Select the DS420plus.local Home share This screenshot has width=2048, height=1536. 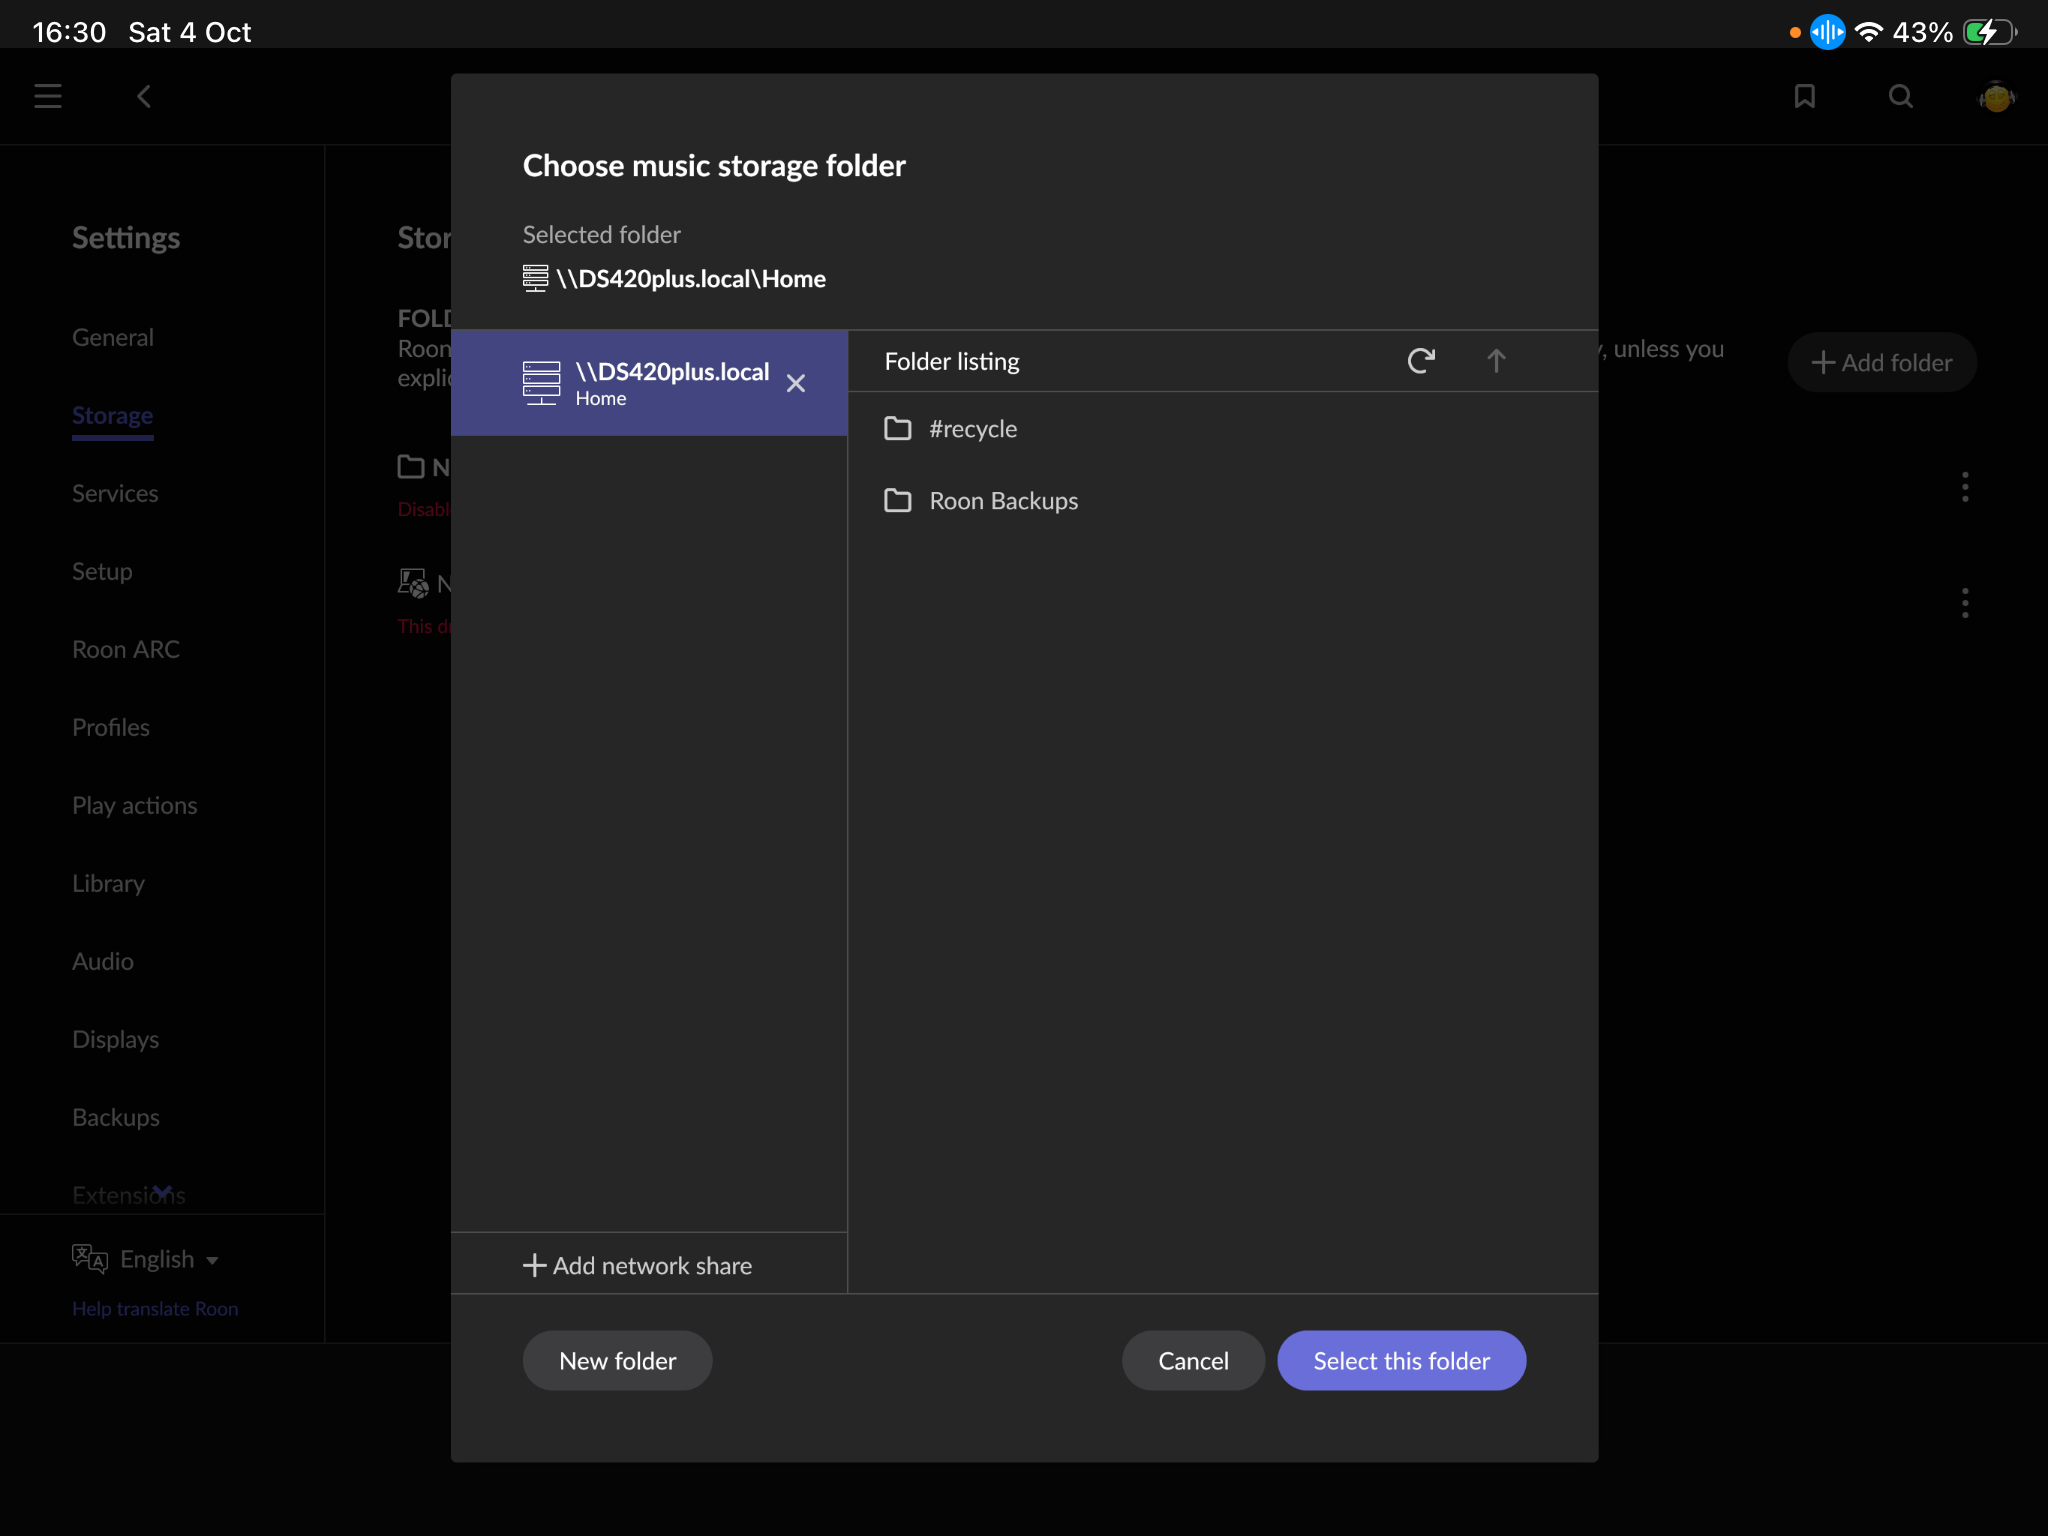click(650, 383)
